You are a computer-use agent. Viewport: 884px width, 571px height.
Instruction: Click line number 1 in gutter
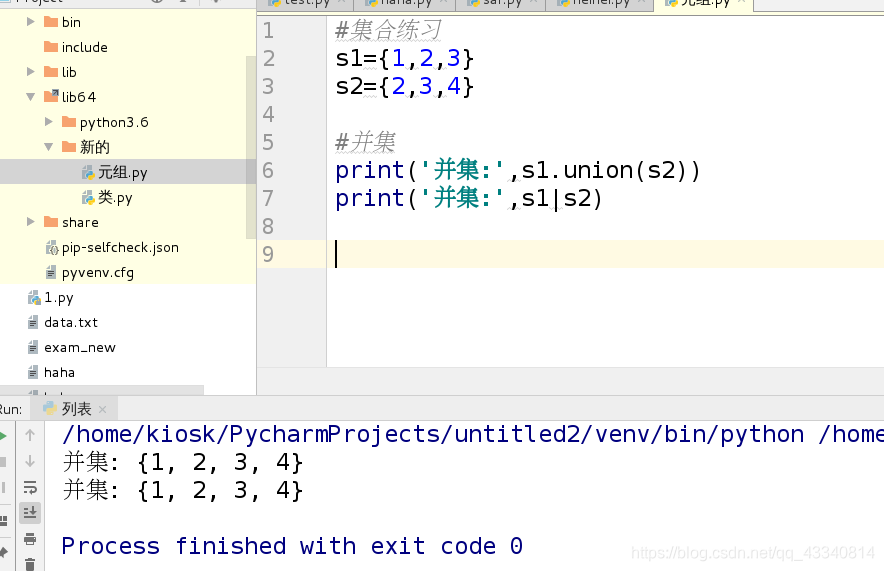click(268, 30)
